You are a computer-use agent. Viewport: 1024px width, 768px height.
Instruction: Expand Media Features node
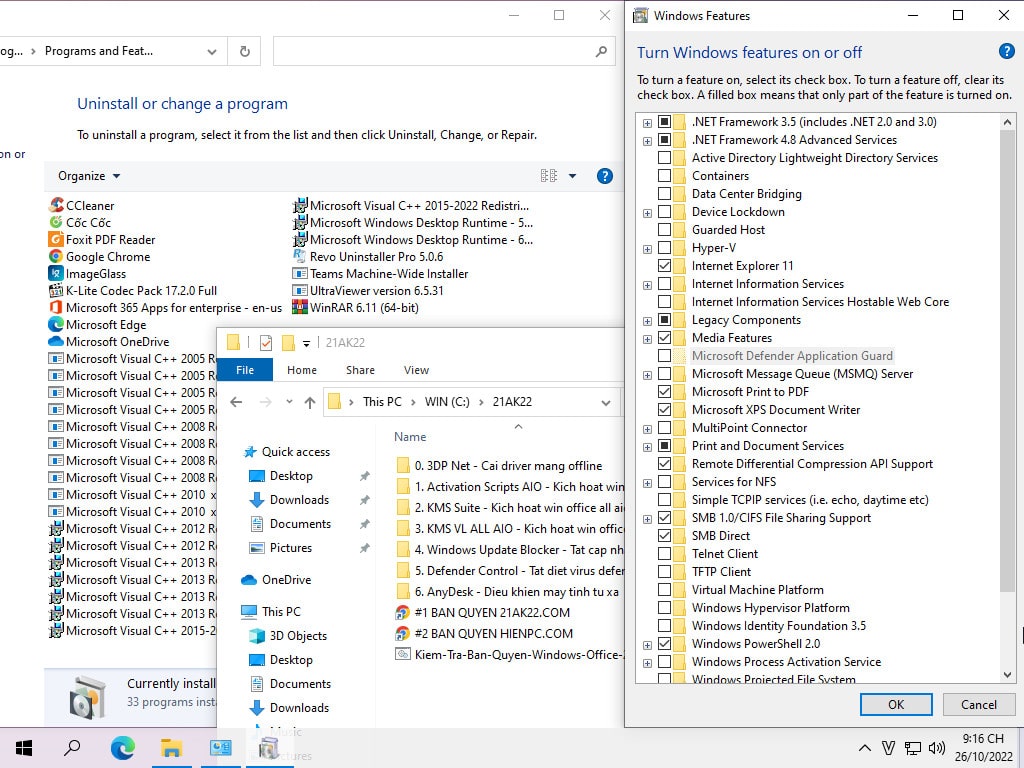(647, 339)
